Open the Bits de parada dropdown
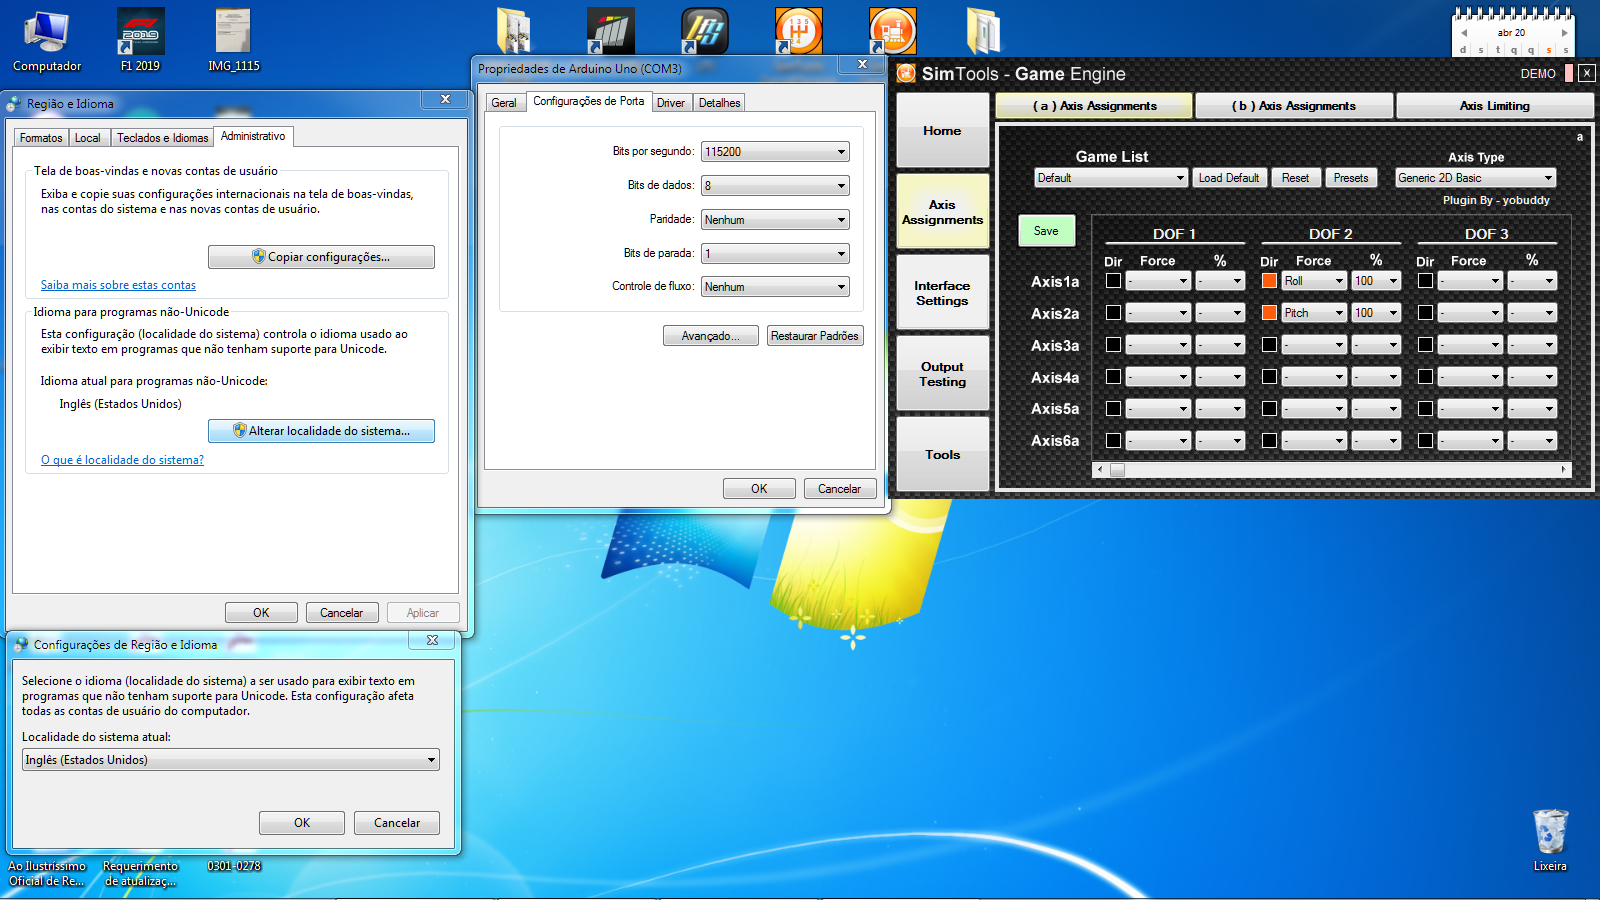This screenshot has width=1600, height=900. coord(775,254)
